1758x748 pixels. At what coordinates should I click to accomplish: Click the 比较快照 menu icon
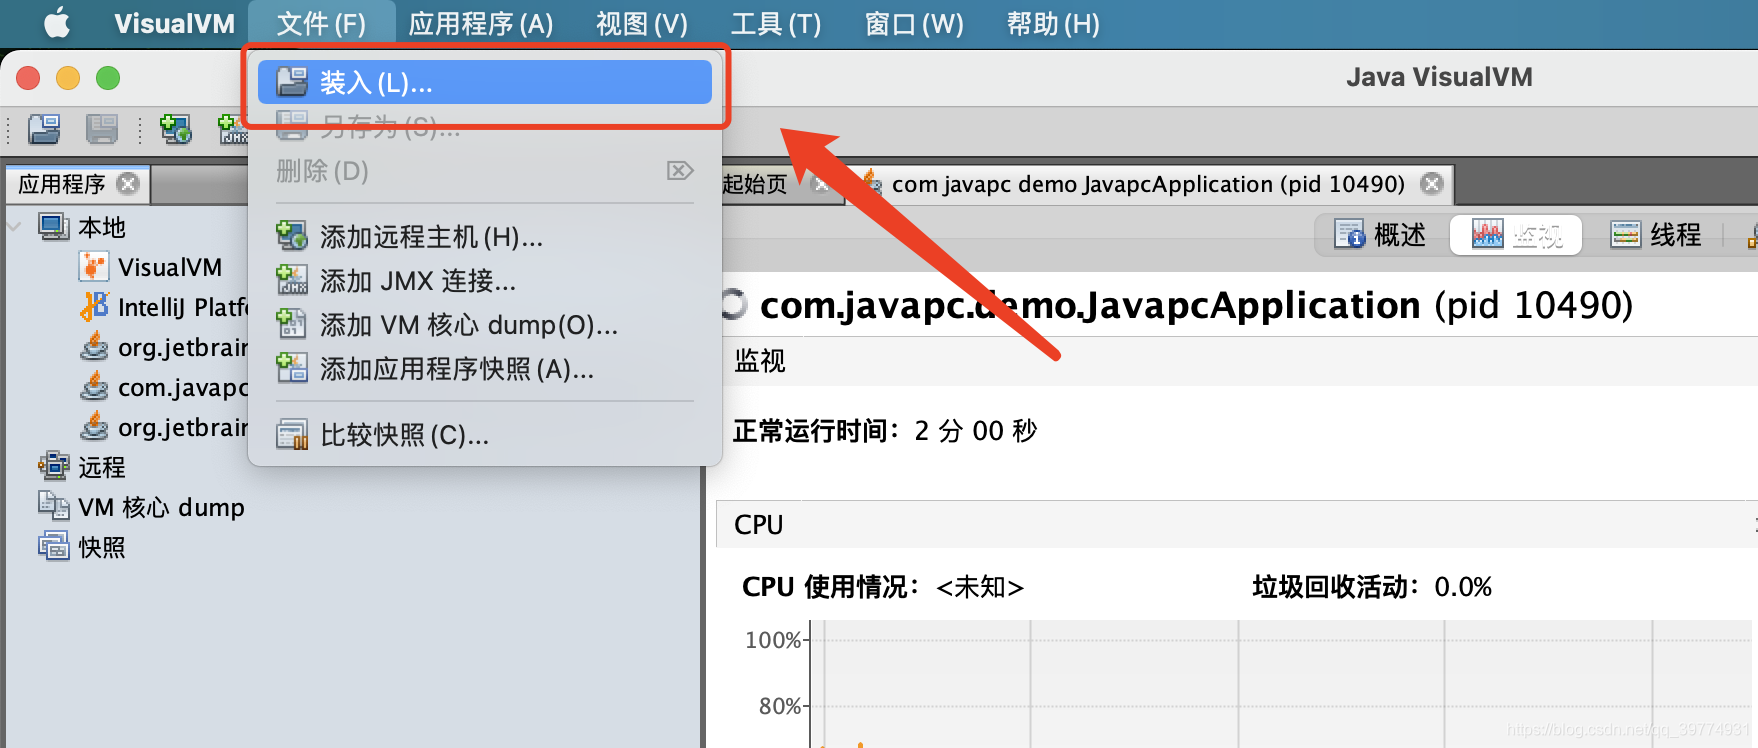291,434
